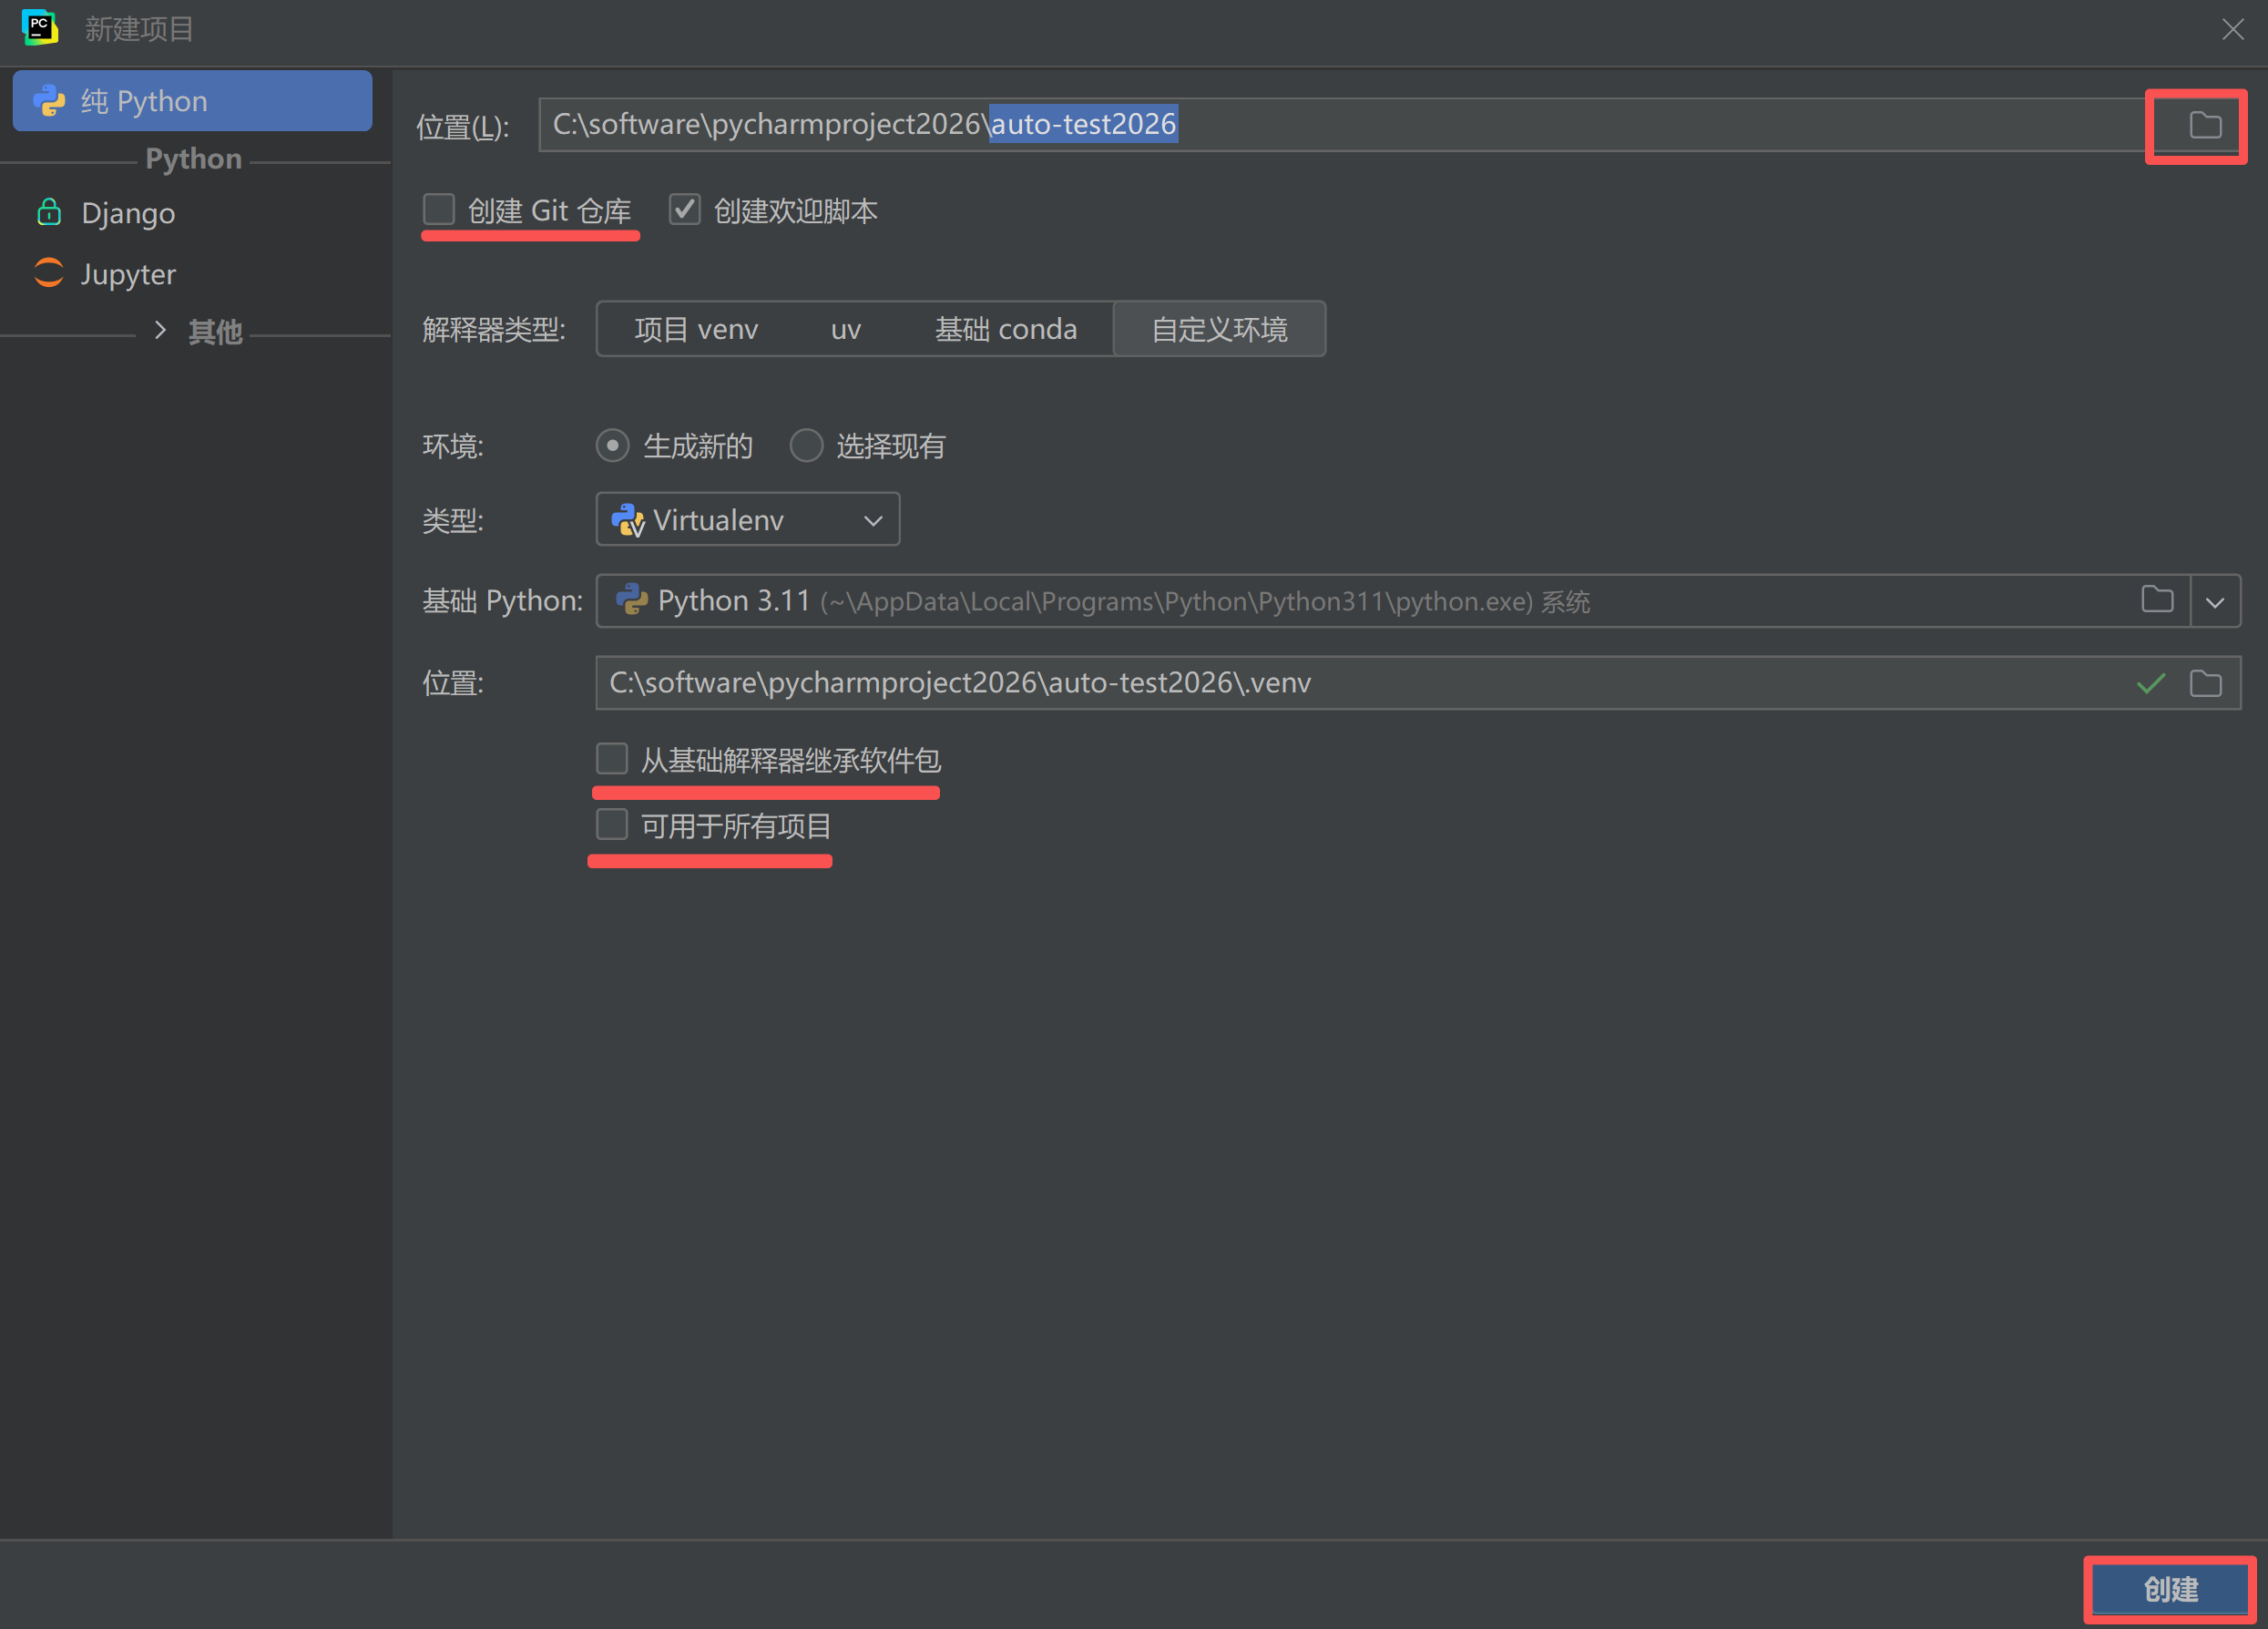Click the 创建 button
Screen dimensions: 2268x1629
point(2170,1589)
